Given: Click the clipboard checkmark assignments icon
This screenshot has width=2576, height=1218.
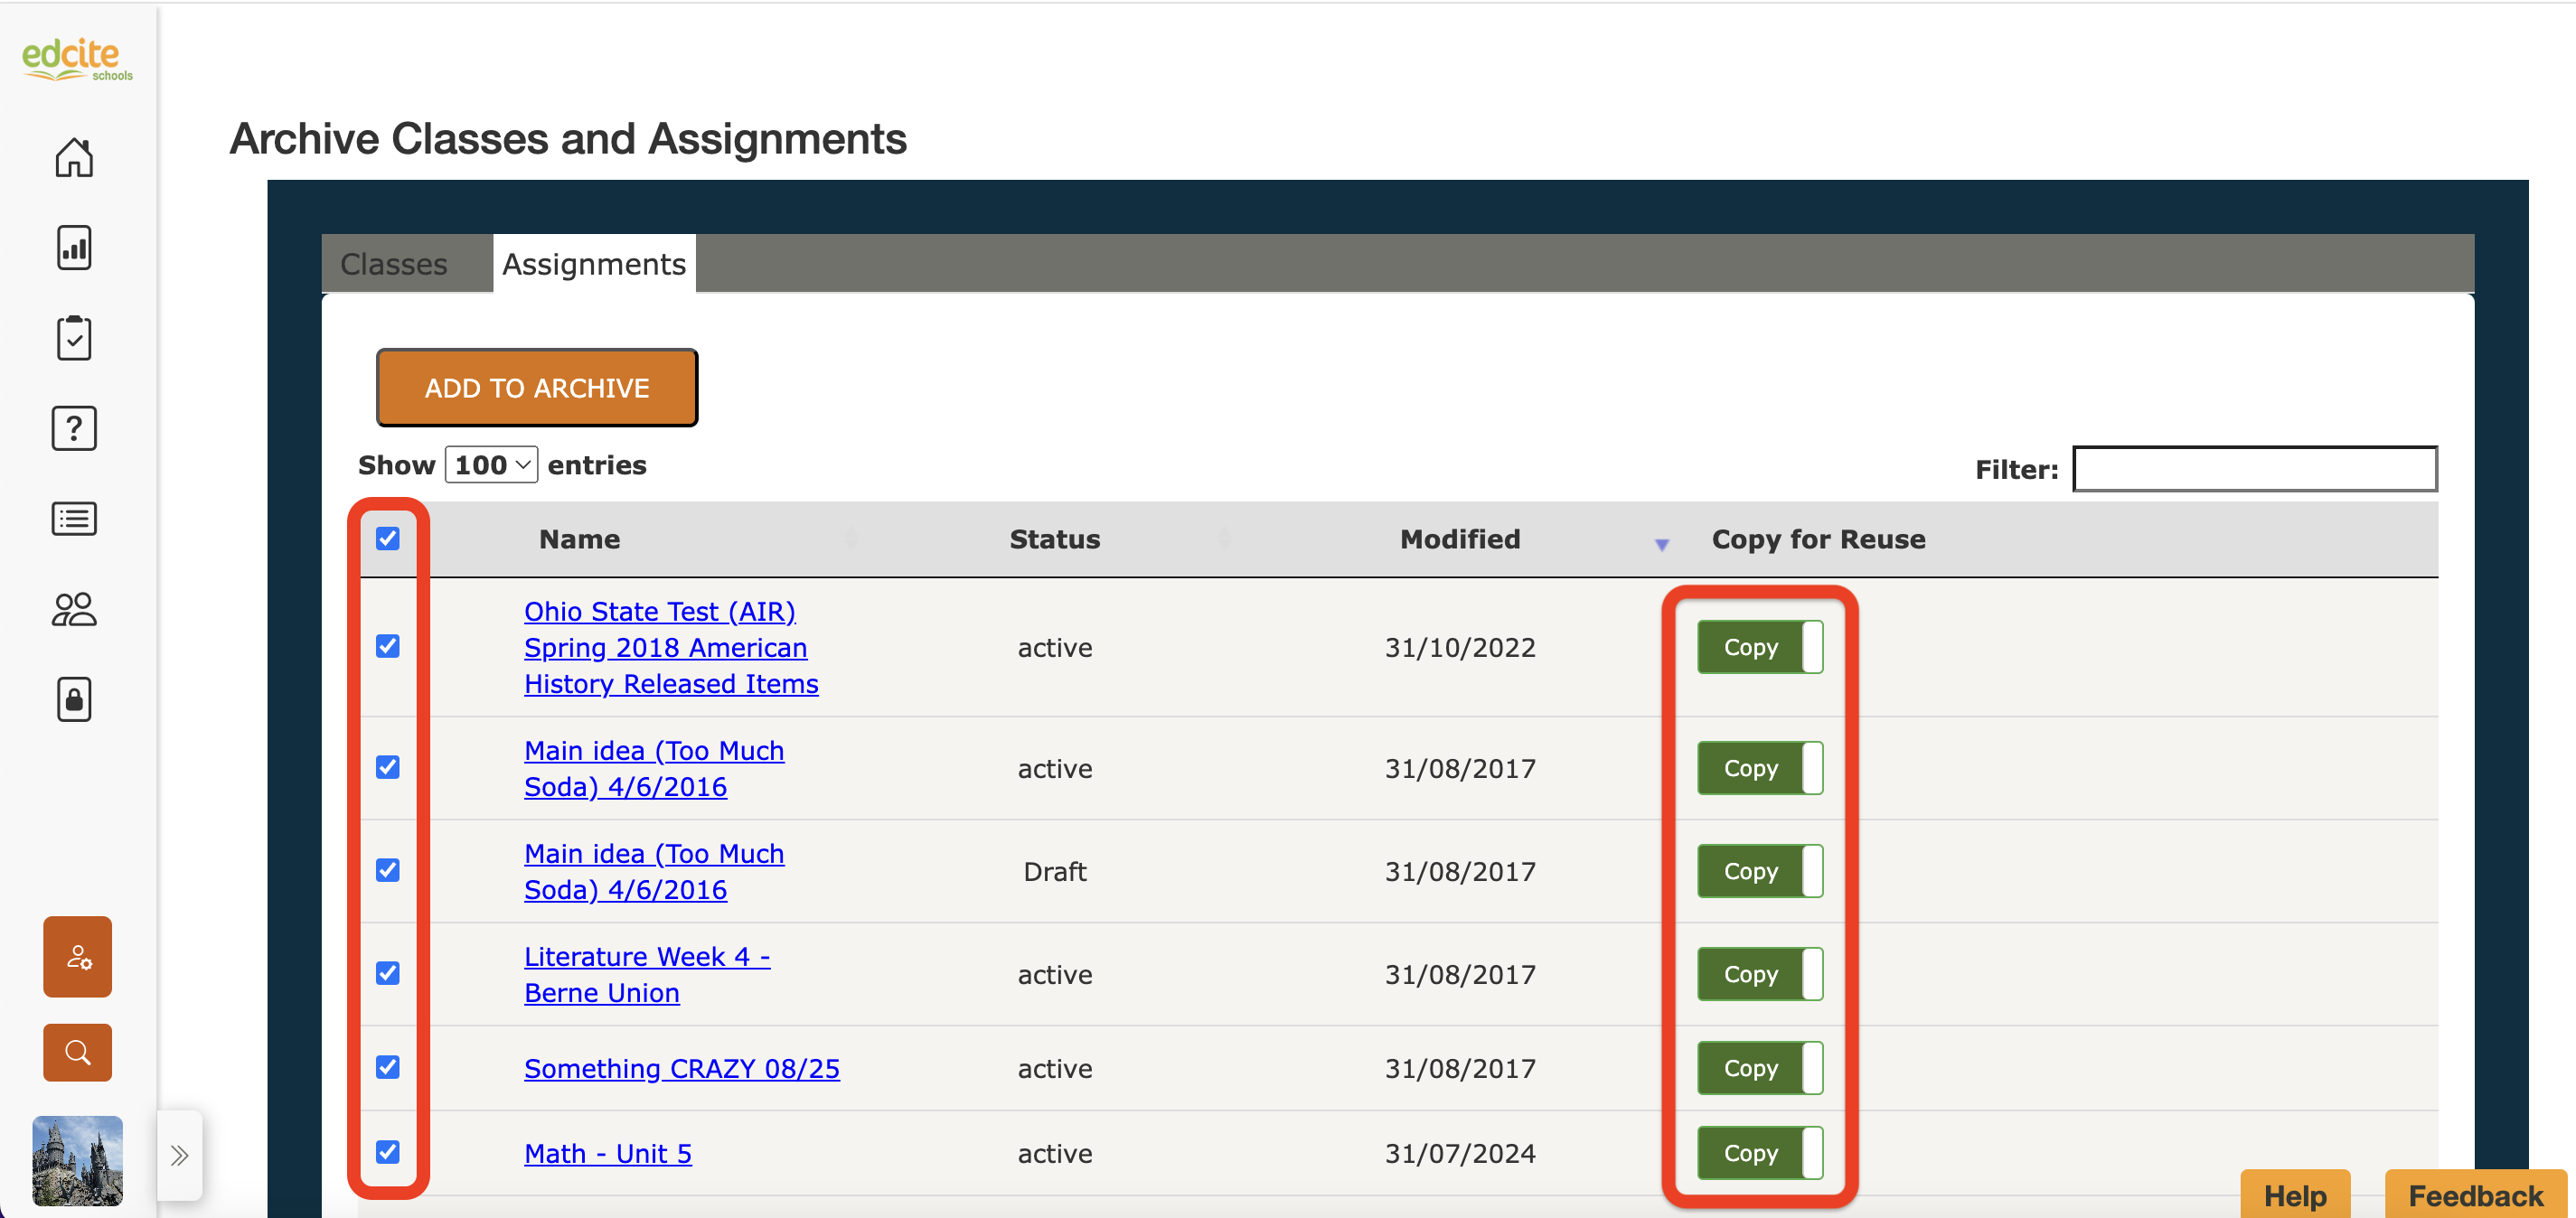Looking at the screenshot, I should [74, 338].
